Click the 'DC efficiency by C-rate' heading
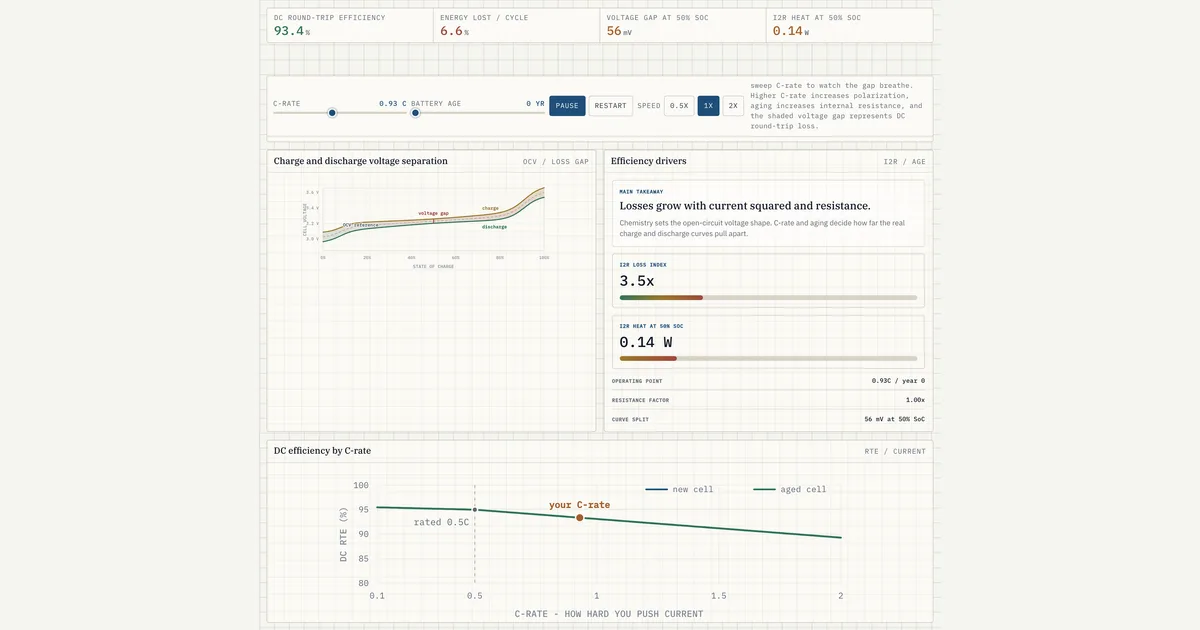 click(x=322, y=451)
